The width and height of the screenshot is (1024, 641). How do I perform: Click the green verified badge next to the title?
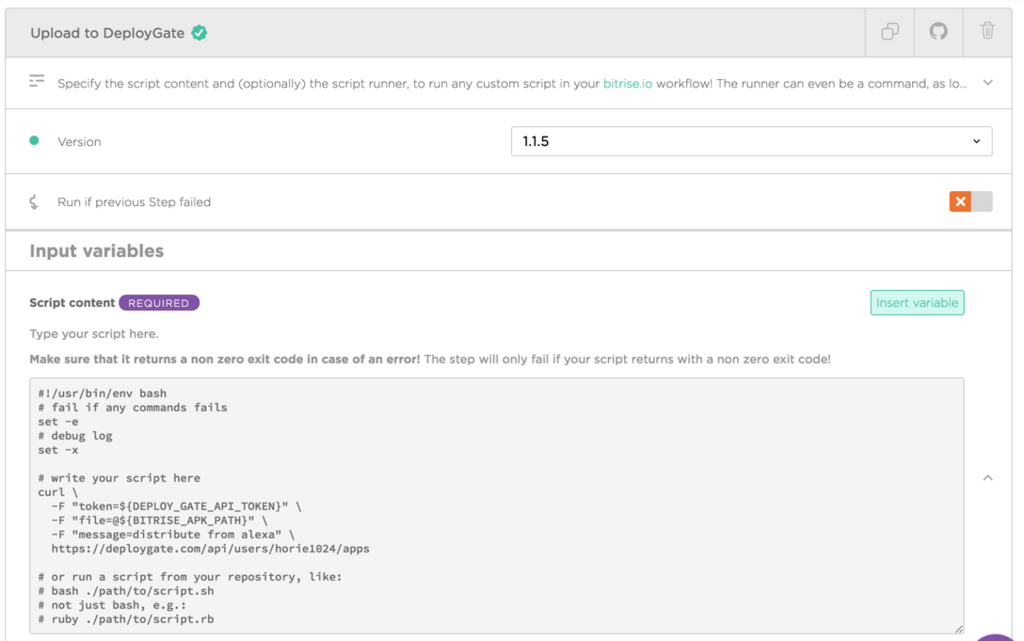(199, 33)
